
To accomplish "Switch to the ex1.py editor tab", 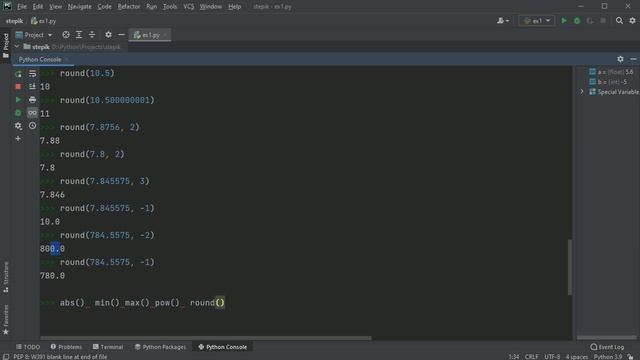I will (x=150, y=35).
